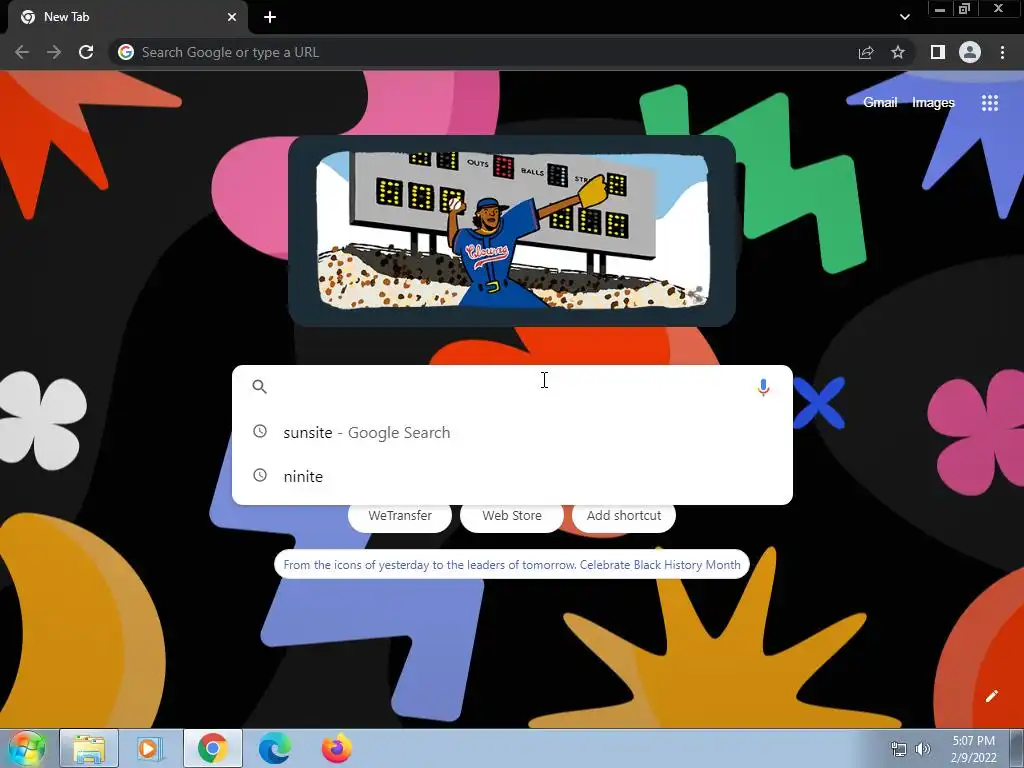Image resolution: width=1024 pixels, height=768 pixels.
Task: Click inside the Google search box
Action: [512, 387]
